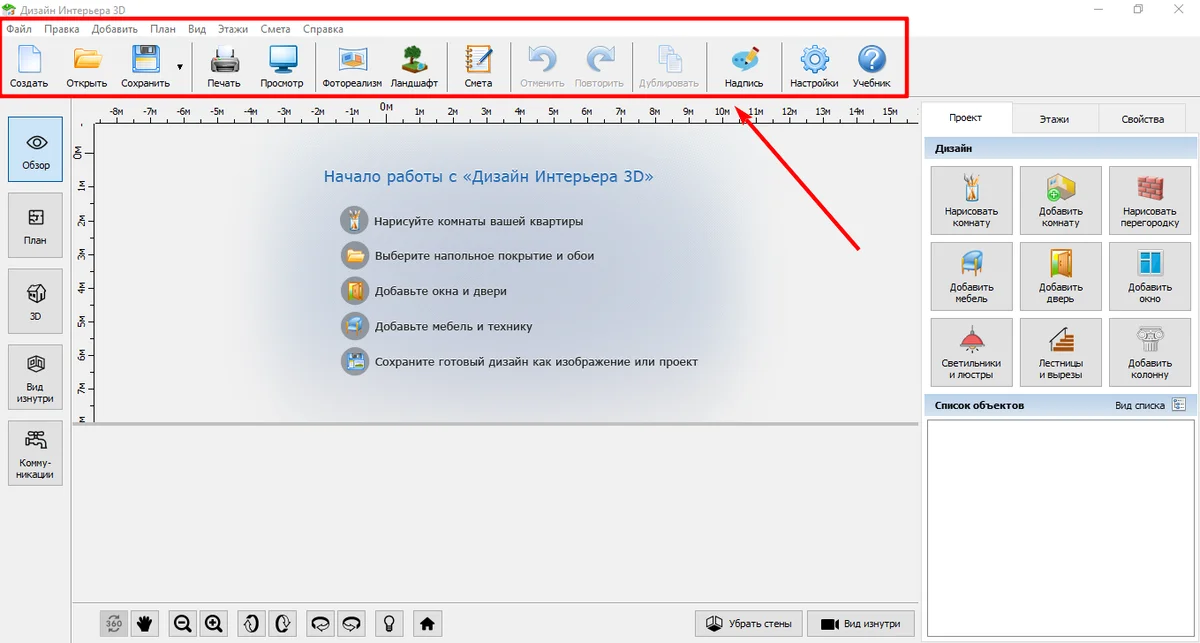This screenshot has width=1200, height=643.
Task: Open the Справка menu
Action: (322, 29)
